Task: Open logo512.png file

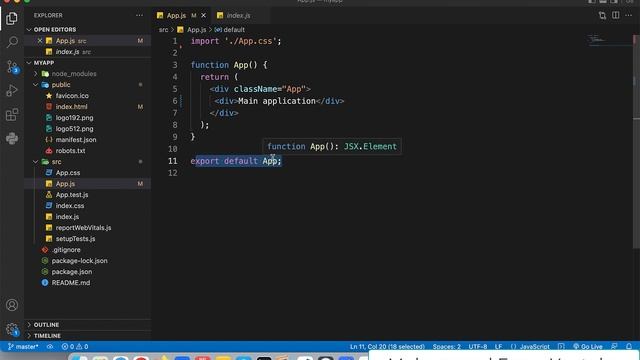Action: click(x=74, y=129)
